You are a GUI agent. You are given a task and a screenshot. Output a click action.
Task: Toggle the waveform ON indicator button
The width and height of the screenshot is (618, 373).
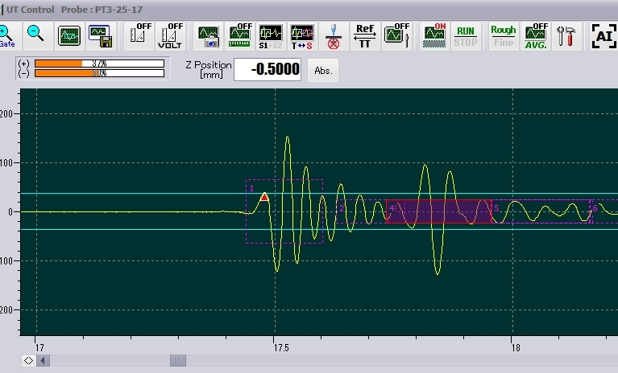(434, 36)
